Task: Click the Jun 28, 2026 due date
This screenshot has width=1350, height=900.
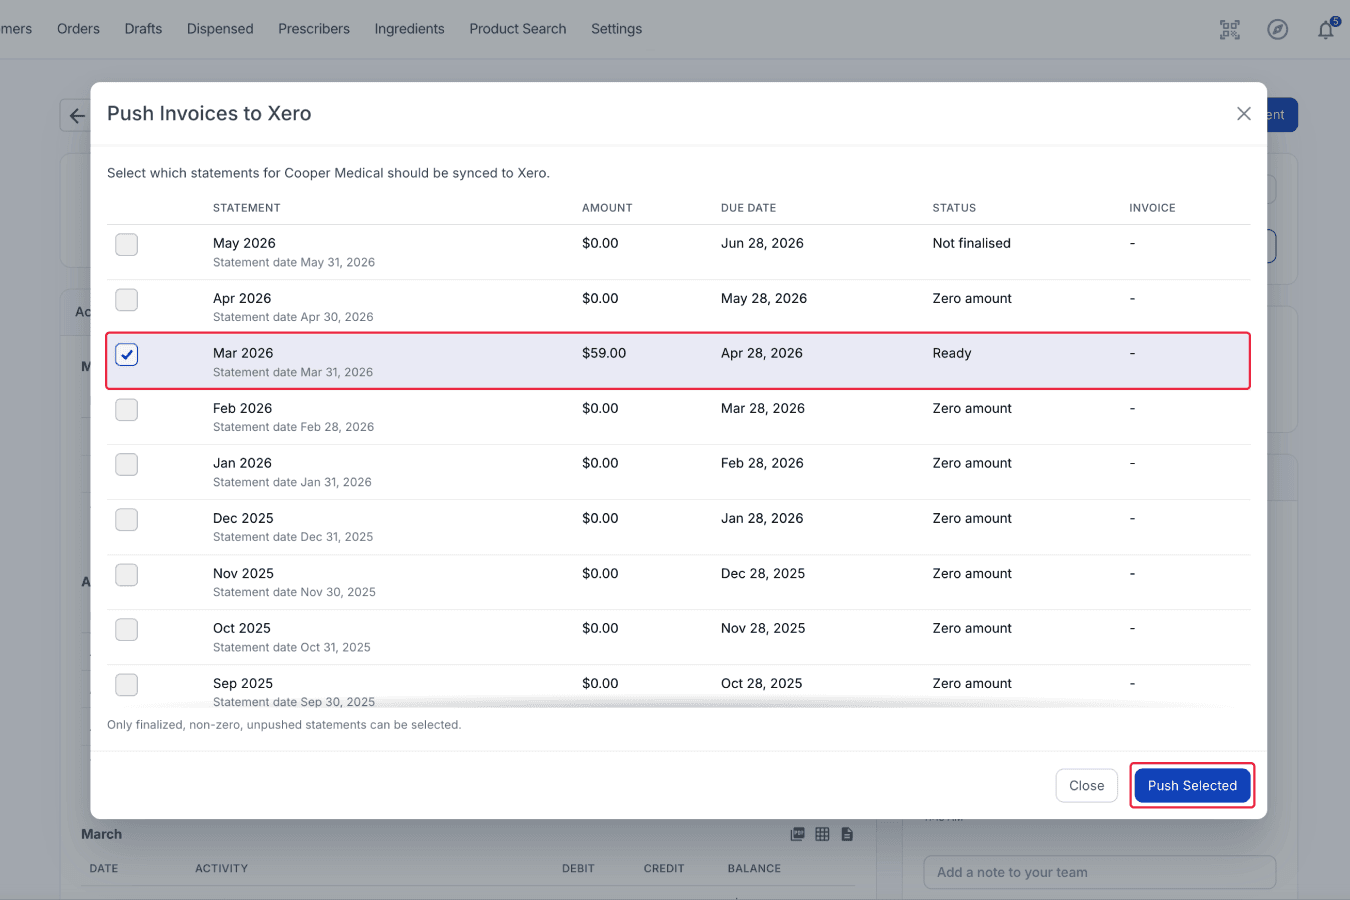Action: (x=762, y=243)
